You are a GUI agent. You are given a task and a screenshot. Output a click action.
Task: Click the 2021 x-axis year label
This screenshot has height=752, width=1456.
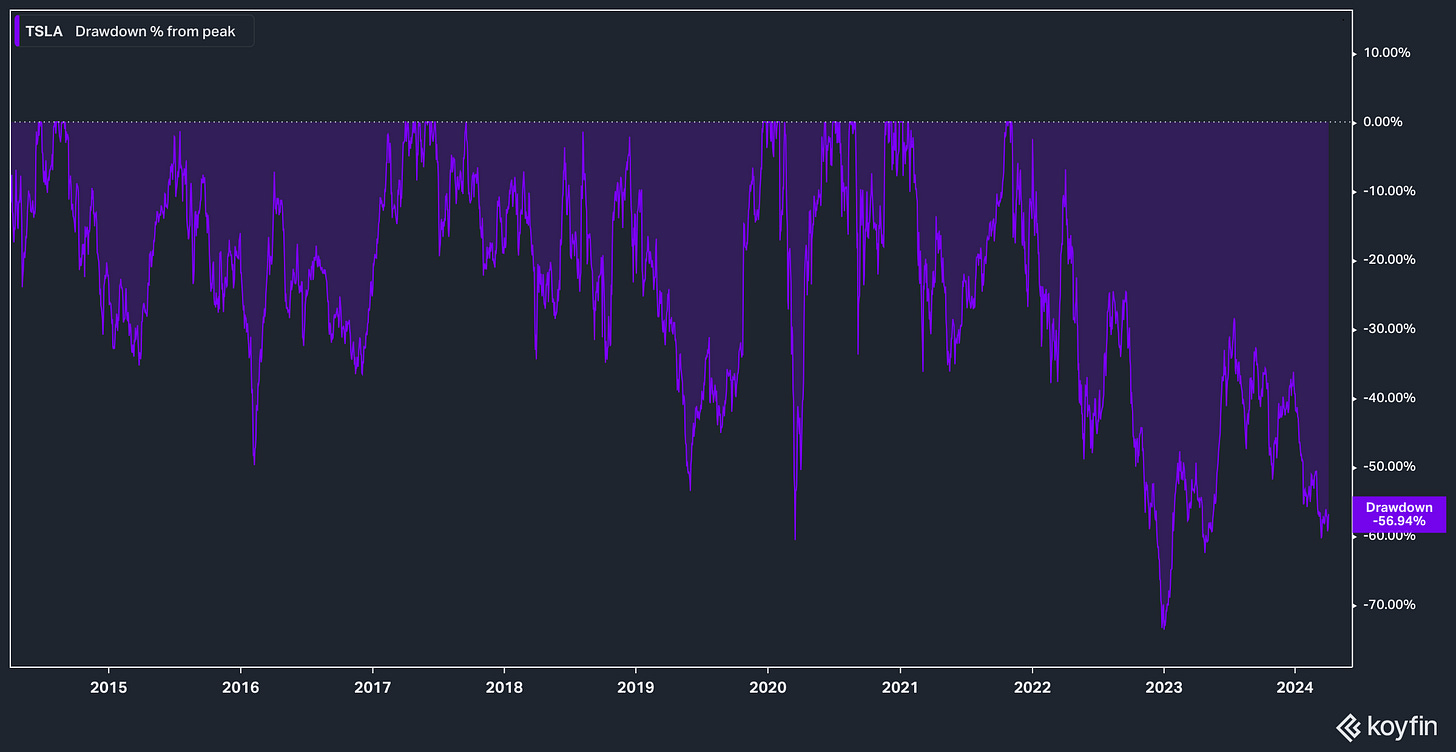point(900,687)
